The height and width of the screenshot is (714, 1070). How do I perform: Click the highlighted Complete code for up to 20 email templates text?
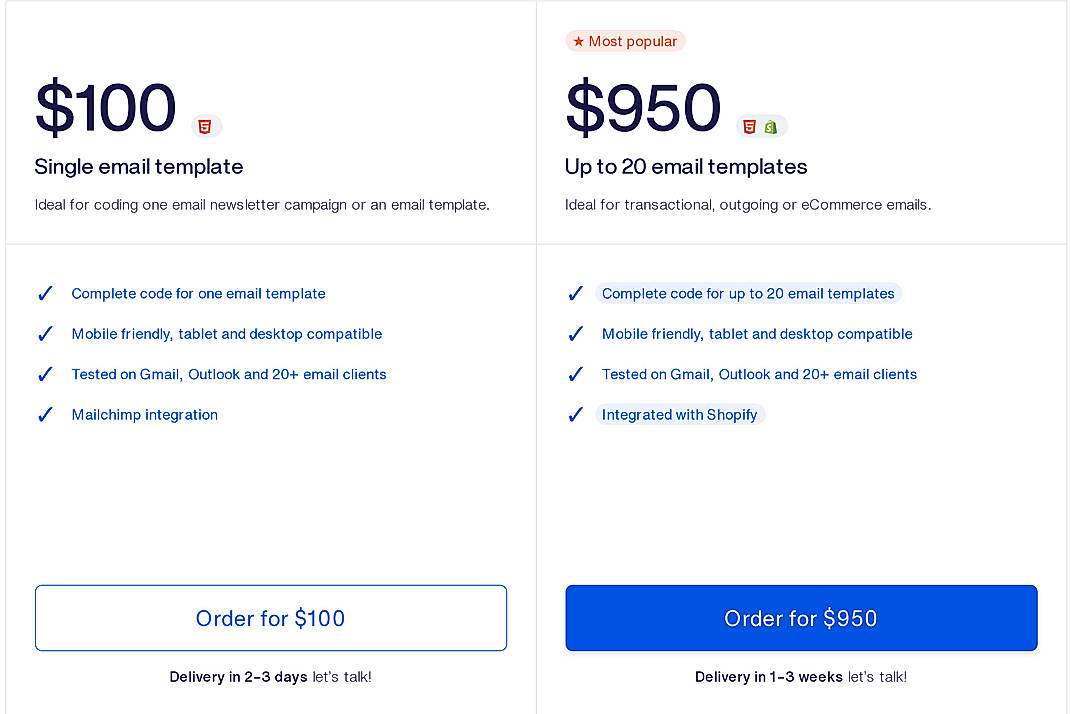click(x=747, y=293)
